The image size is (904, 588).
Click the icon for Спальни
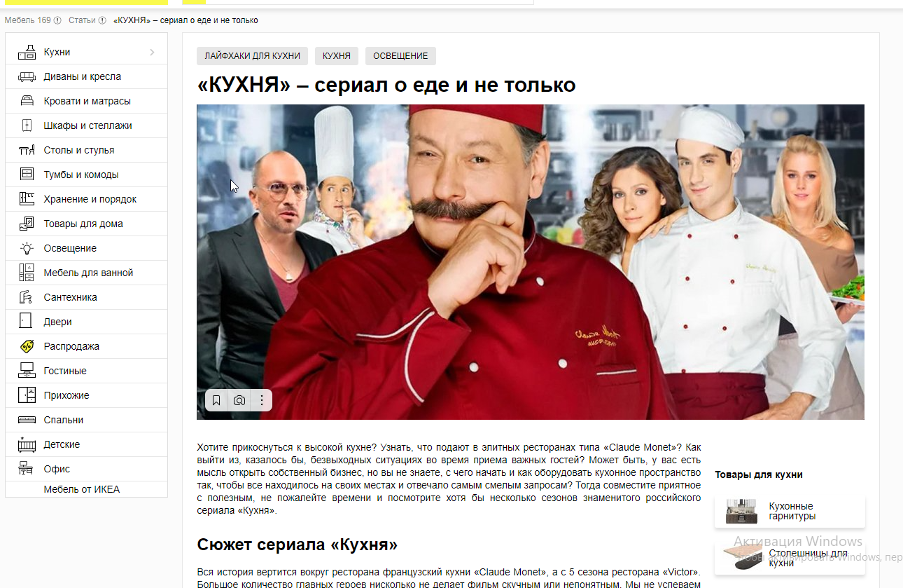point(27,420)
